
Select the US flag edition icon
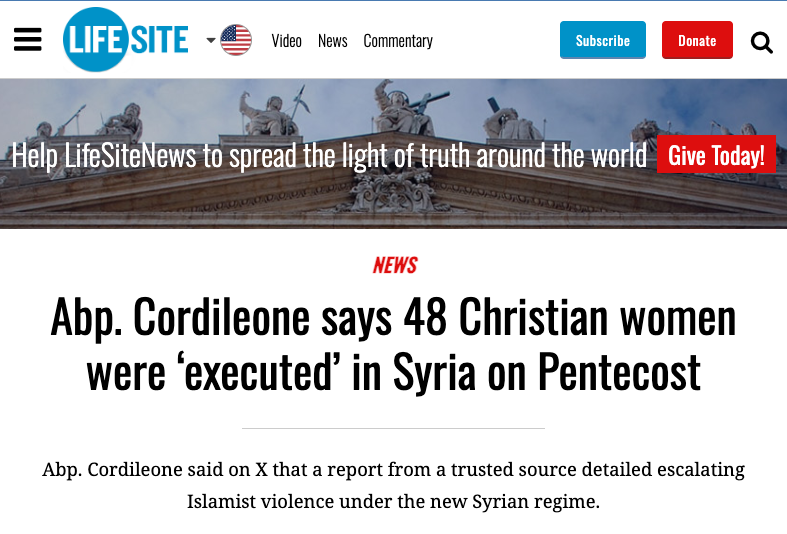tap(236, 40)
